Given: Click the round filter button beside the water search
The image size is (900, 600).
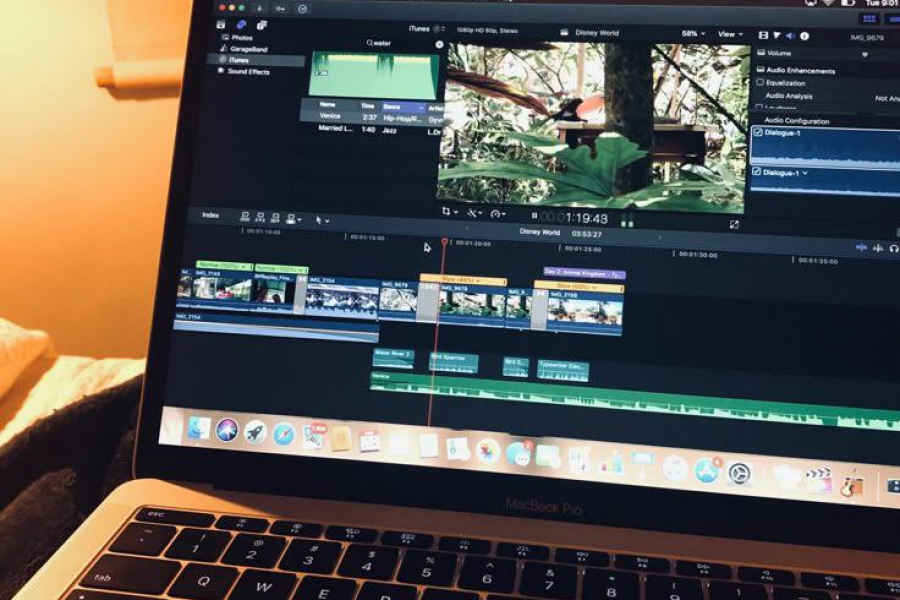Looking at the screenshot, I should [439, 44].
